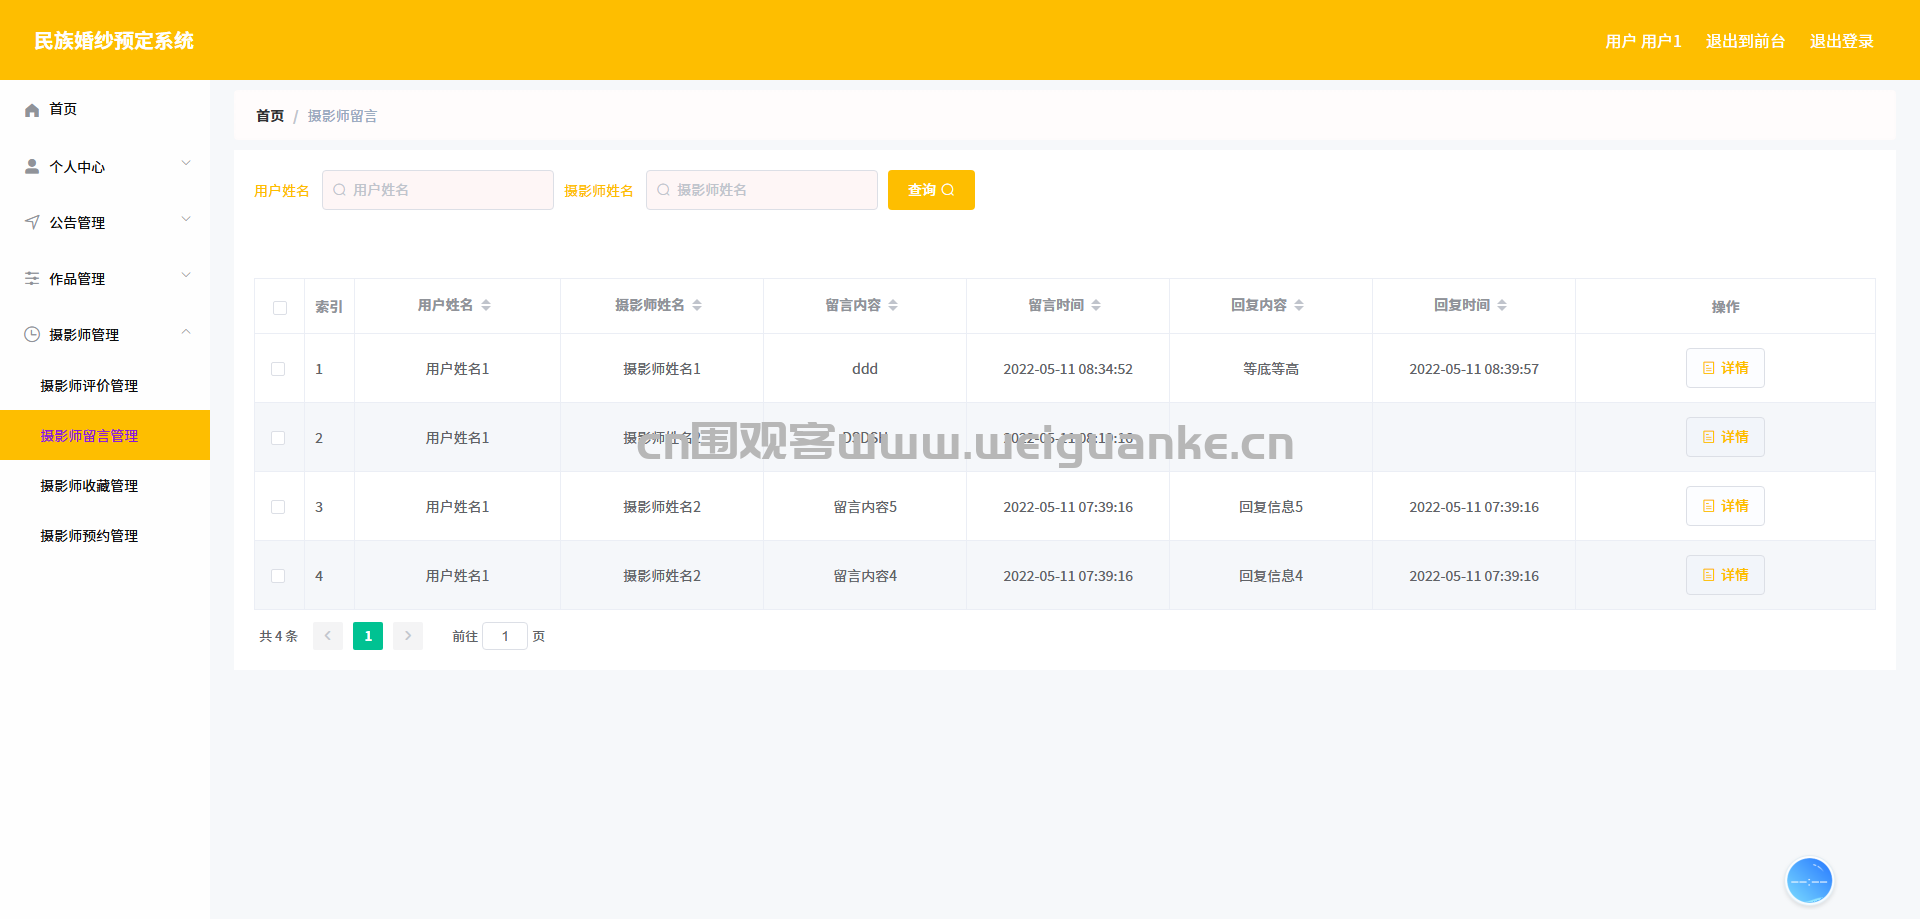The width and height of the screenshot is (1920, 919).
Task: Click 退出到前台 link in header
Action: (1745, 41)
